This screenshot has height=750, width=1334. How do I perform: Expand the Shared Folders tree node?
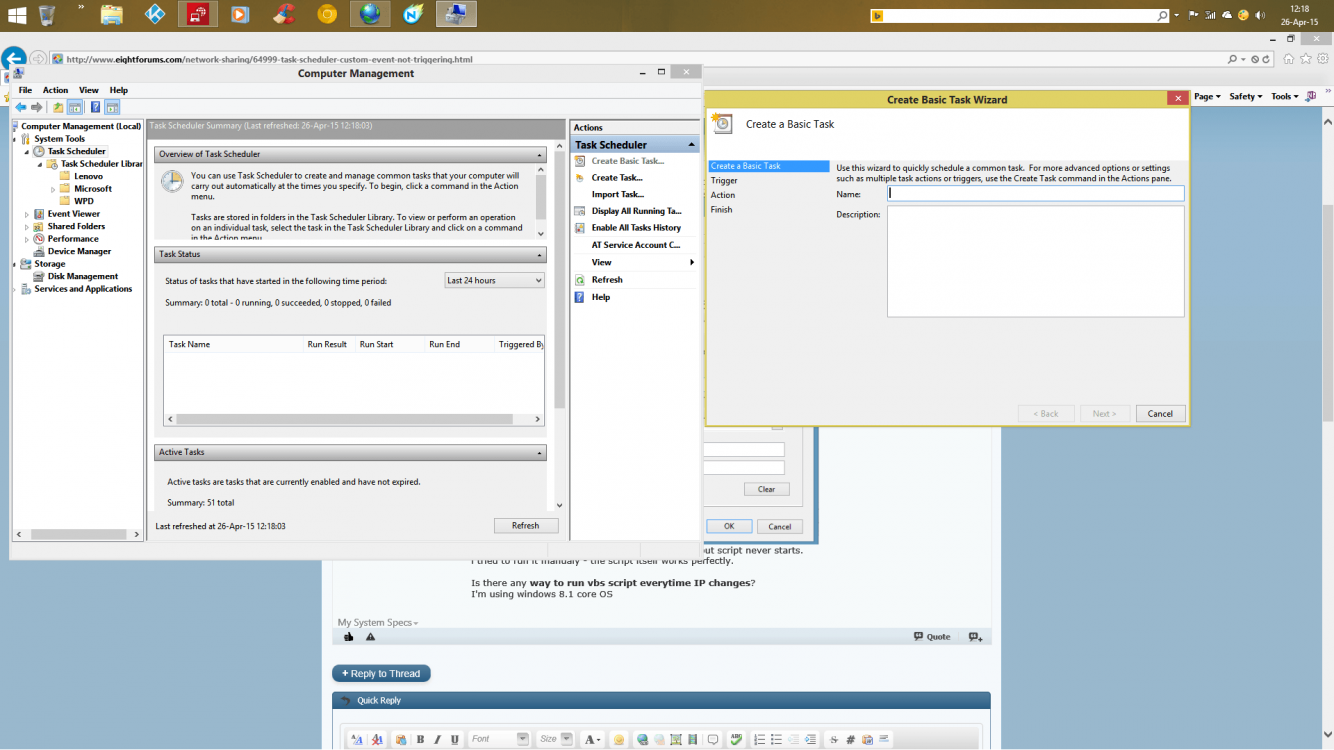click(27, 226)
